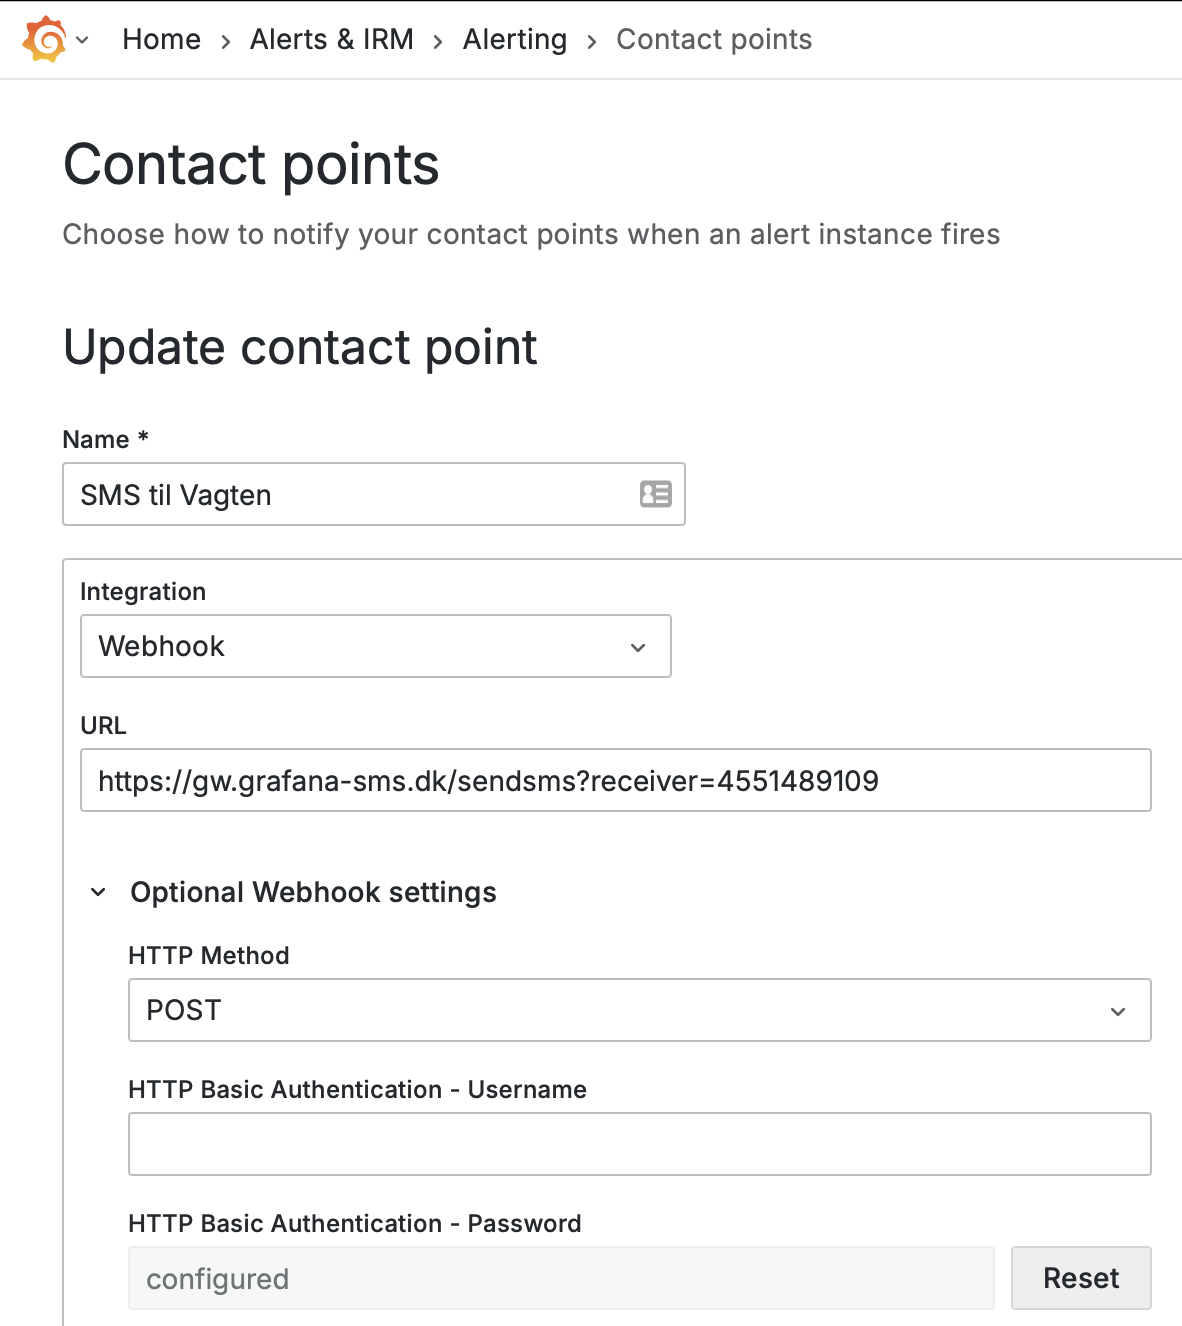Click the configured Password field
This screenshot has width=1182, height=1326.
(560, 1279)
